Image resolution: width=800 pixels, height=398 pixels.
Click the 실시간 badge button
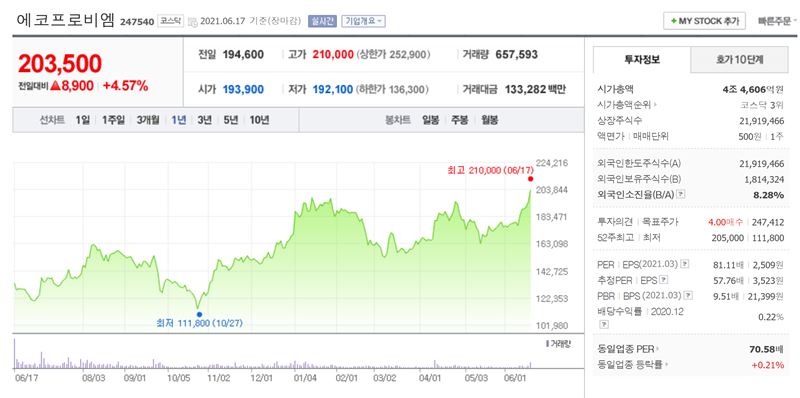coord(322,21)
